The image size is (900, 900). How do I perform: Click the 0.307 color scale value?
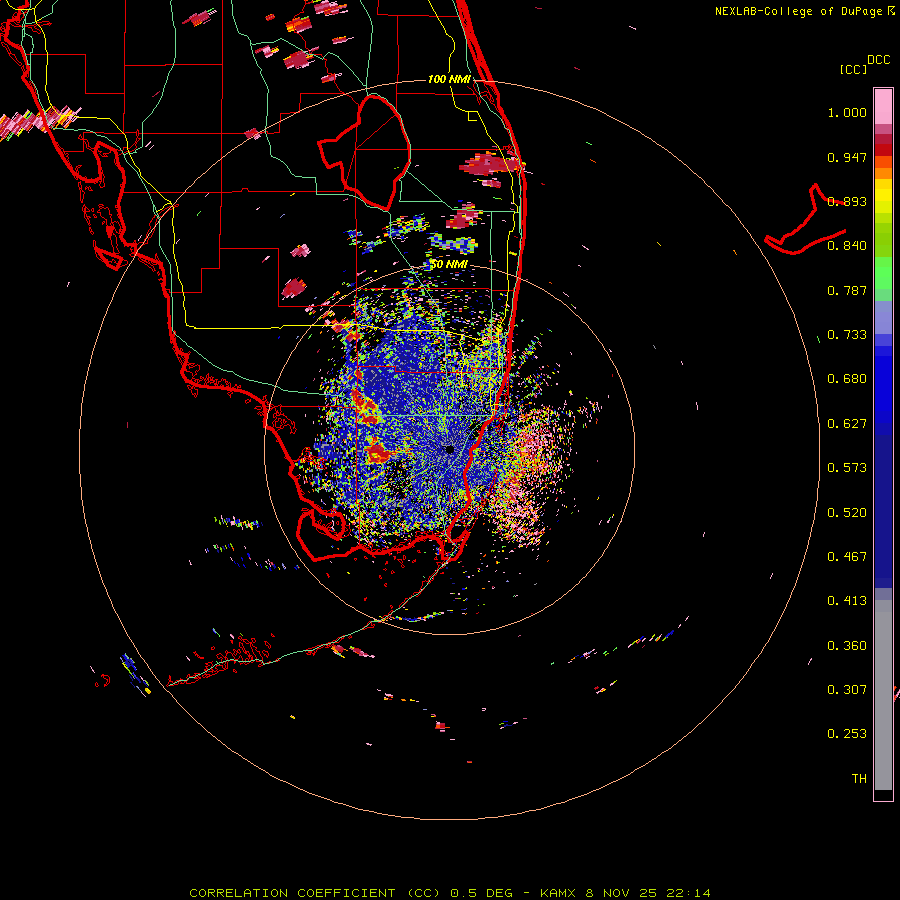click(x=847, y=690)
